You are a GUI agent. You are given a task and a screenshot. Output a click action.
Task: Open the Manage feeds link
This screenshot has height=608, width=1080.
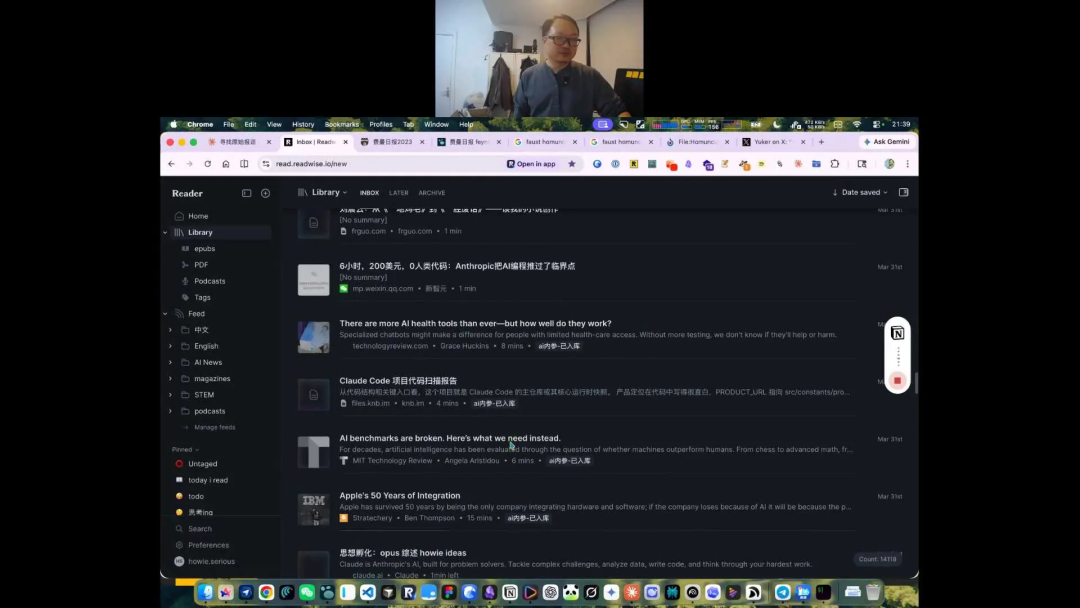[x=214, y=428]
